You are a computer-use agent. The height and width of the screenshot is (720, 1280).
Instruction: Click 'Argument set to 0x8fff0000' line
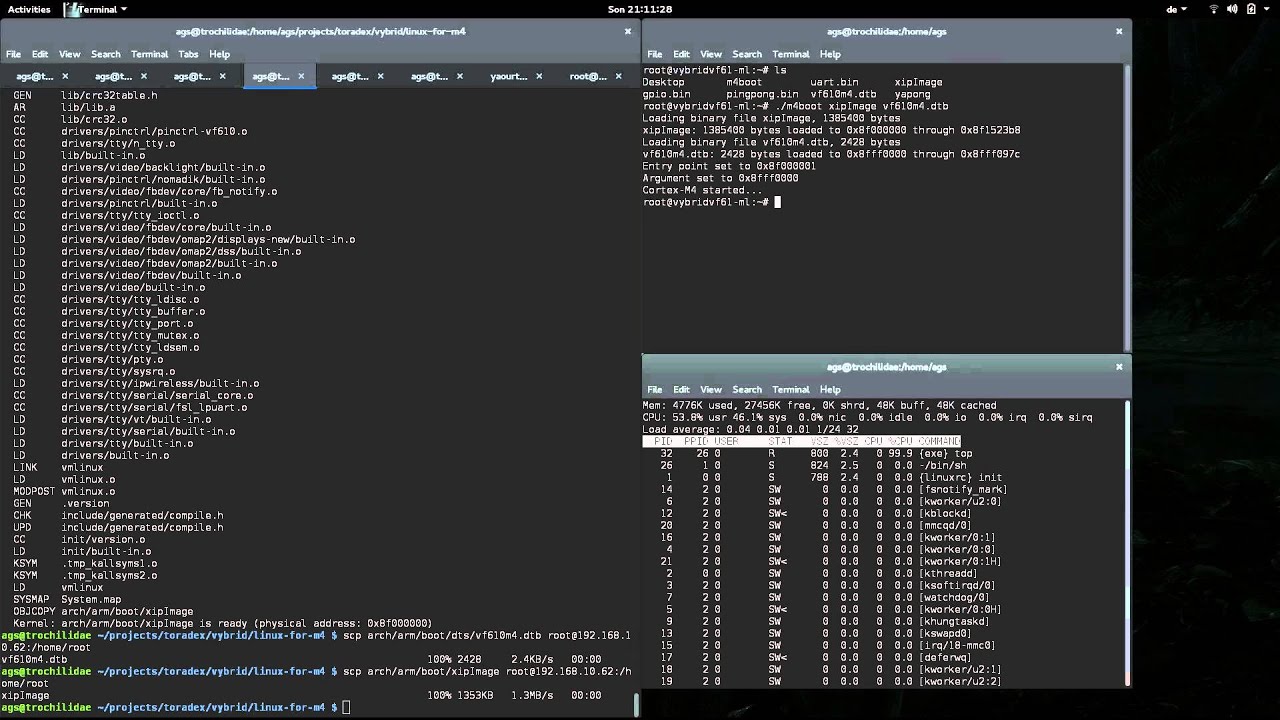[x=720, y=178]
